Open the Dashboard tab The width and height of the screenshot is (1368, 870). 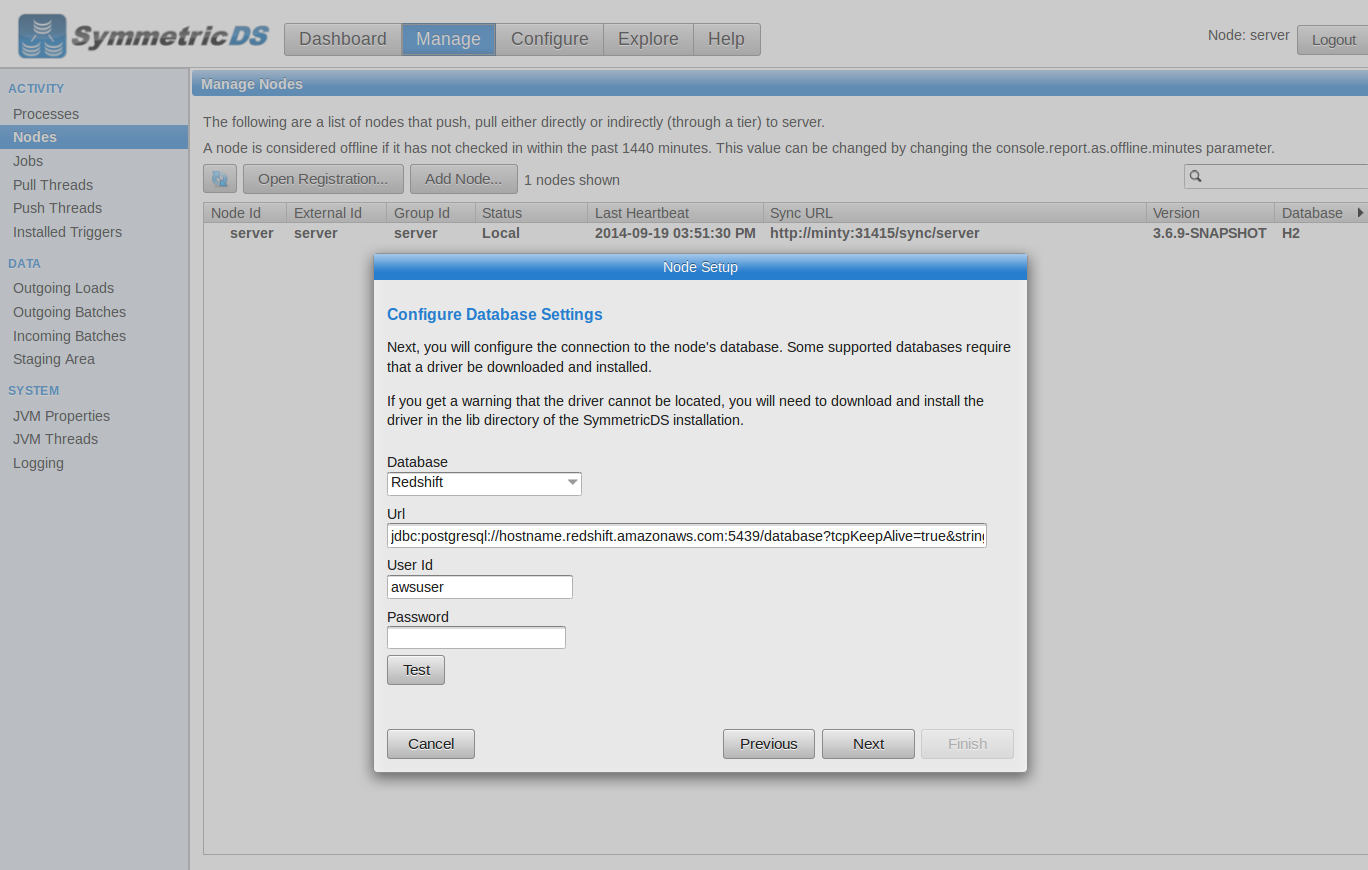tap(343, 39)
